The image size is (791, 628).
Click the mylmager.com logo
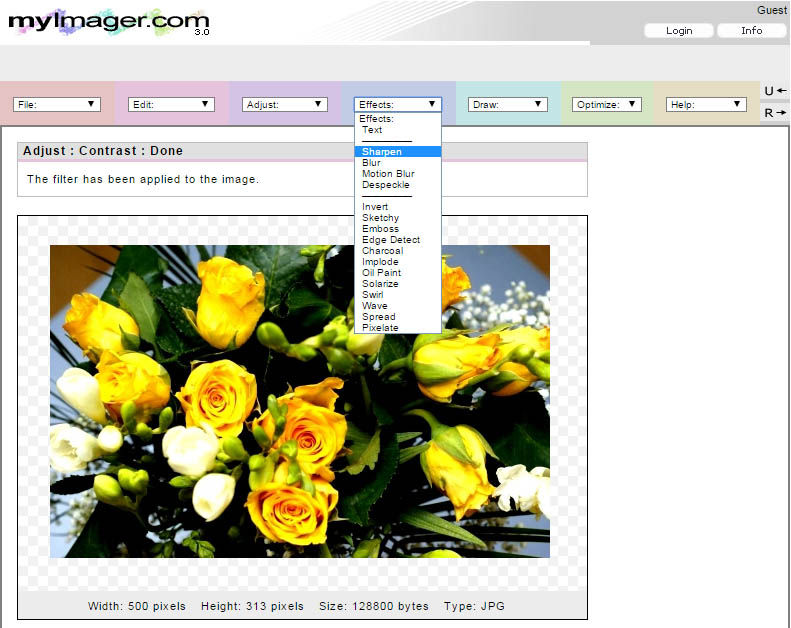(x=108, y=22)
